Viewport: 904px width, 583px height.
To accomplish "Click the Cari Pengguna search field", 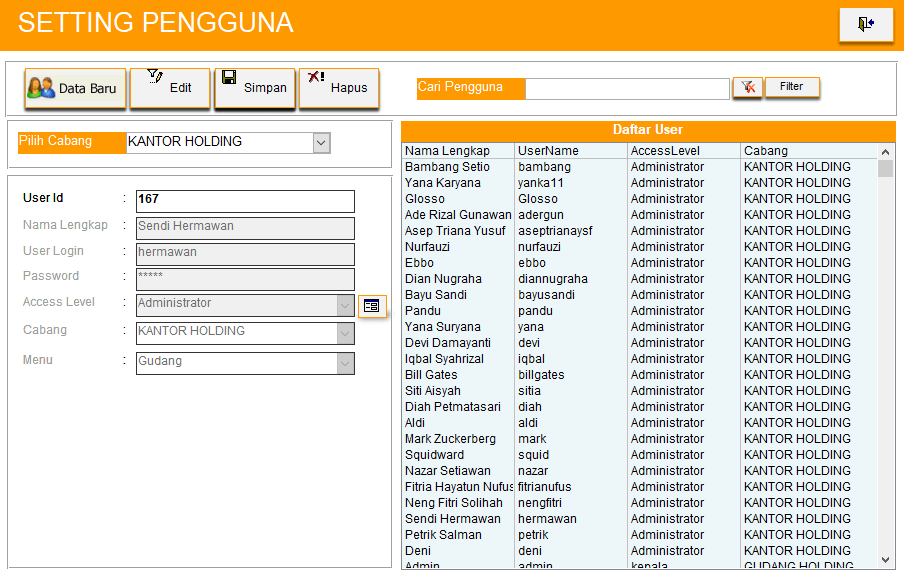I will coord(627,89).
